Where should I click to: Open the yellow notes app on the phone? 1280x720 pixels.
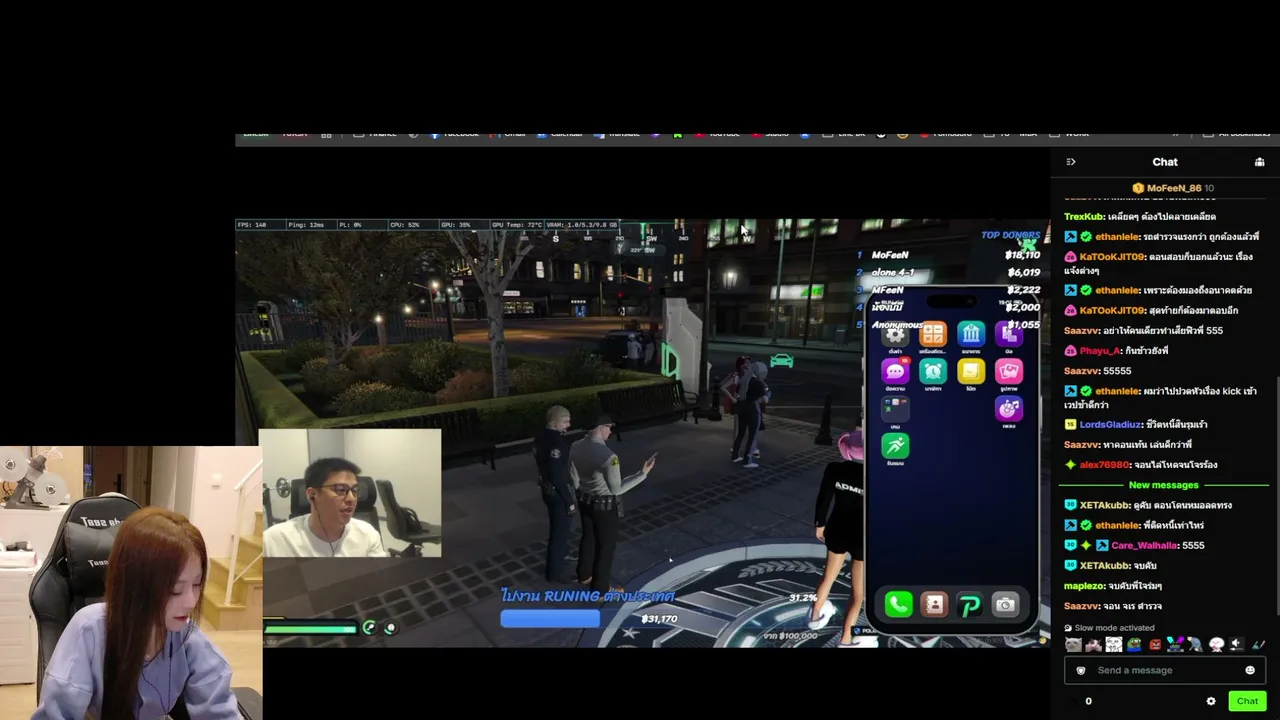pyautogui.click(x=971, y=372)
